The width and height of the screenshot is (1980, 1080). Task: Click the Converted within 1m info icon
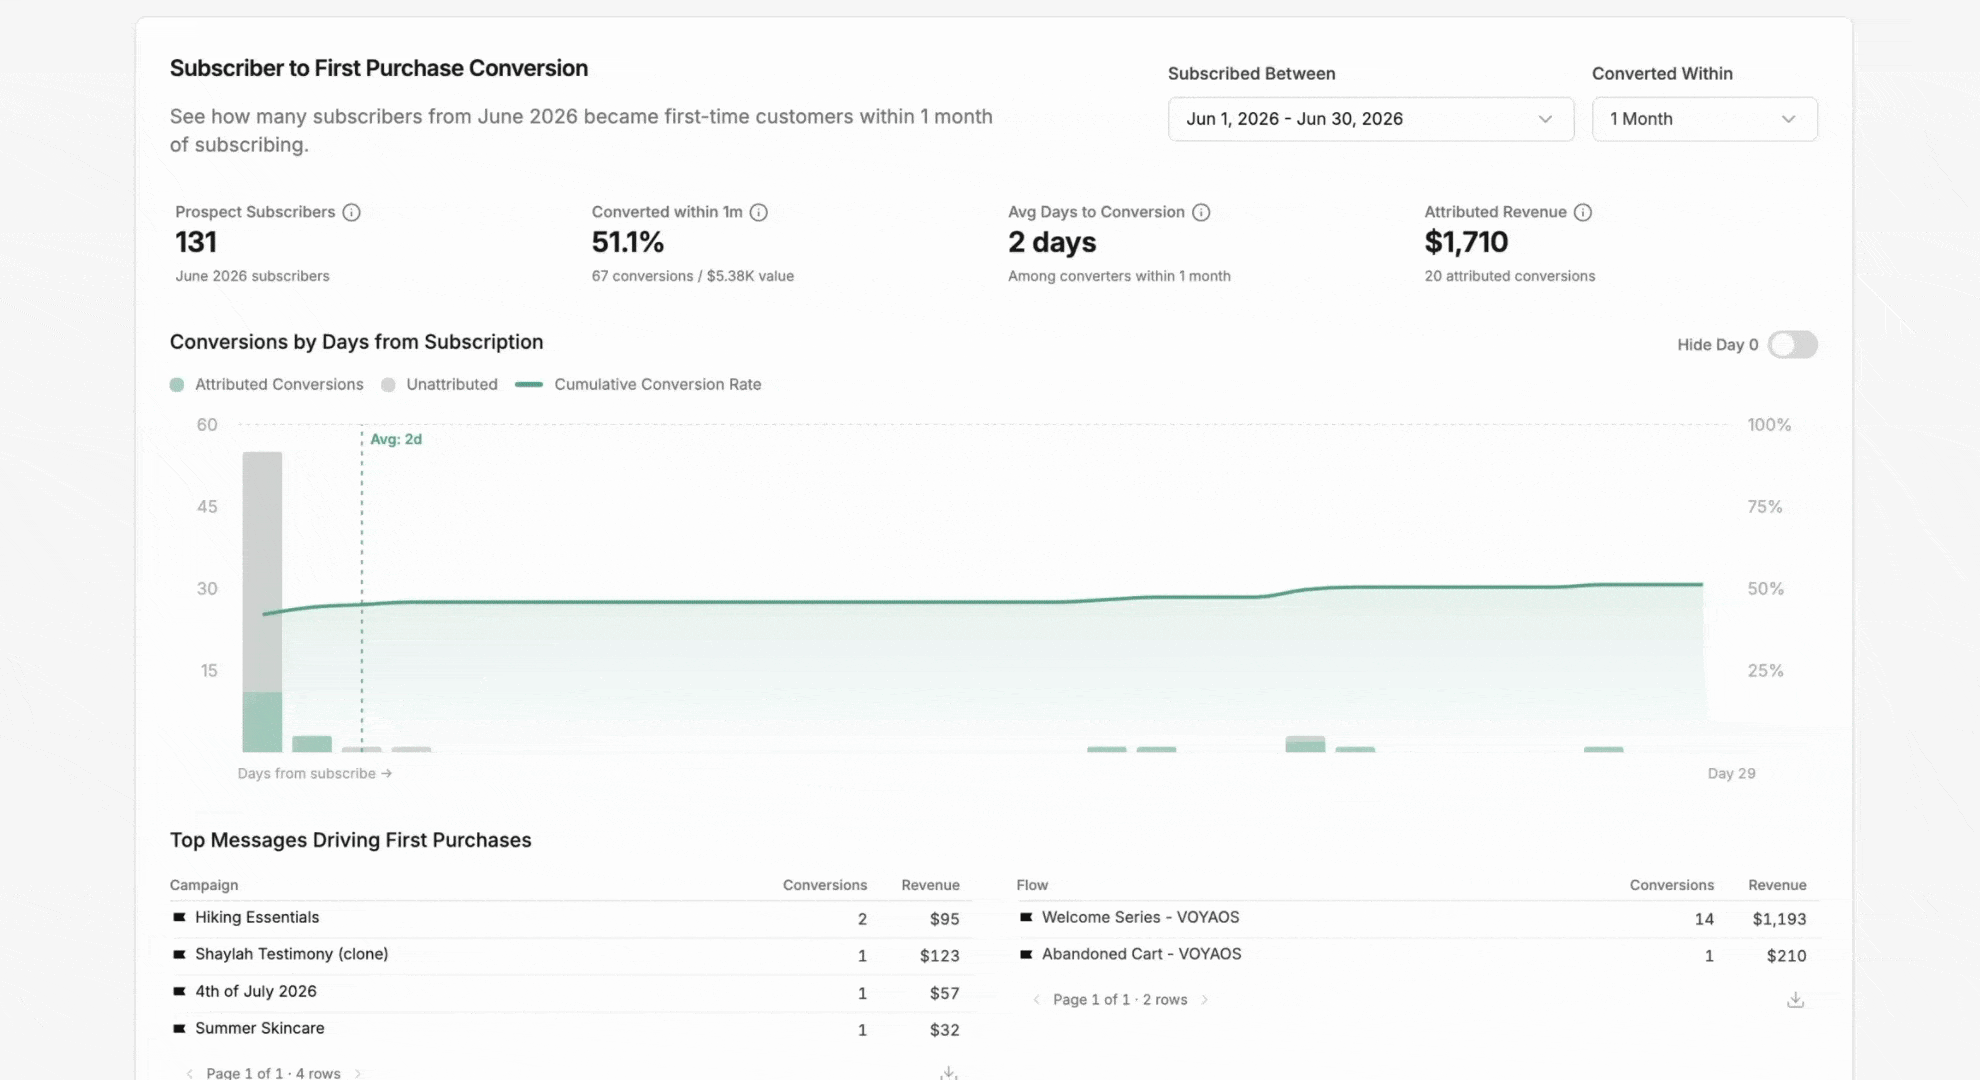tap(759, 212)
